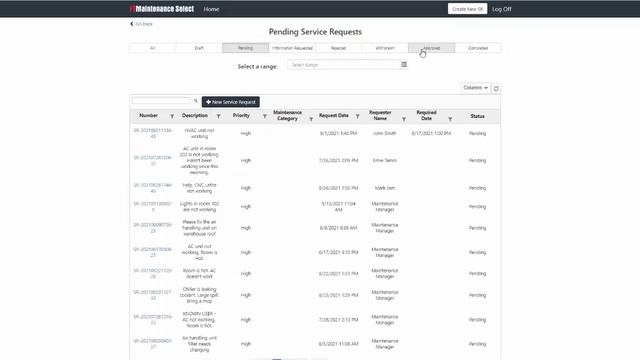The width and height of the screenshot is (640, 360).
Task: Open SR number for CNC Lathe request
Action: [153, 188]
